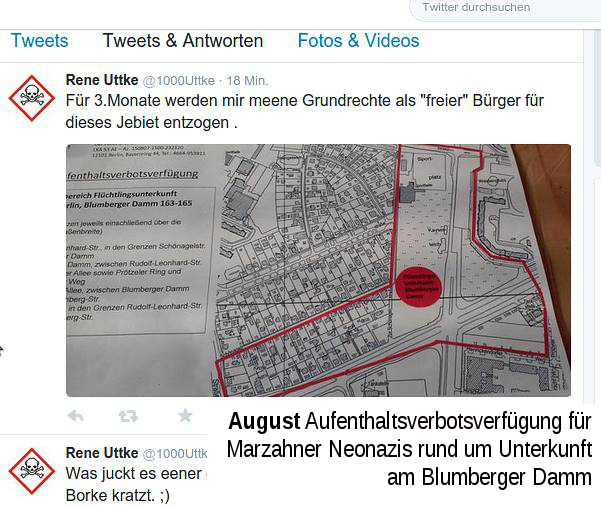Open the skull avatar of the second tweet
The image size is (601, 508).
pos(32,471)
